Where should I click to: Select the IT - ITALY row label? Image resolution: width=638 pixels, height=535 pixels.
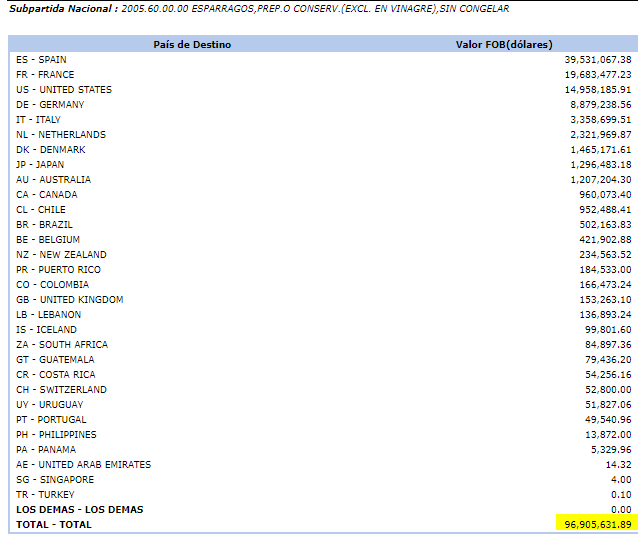coord(38,120)
